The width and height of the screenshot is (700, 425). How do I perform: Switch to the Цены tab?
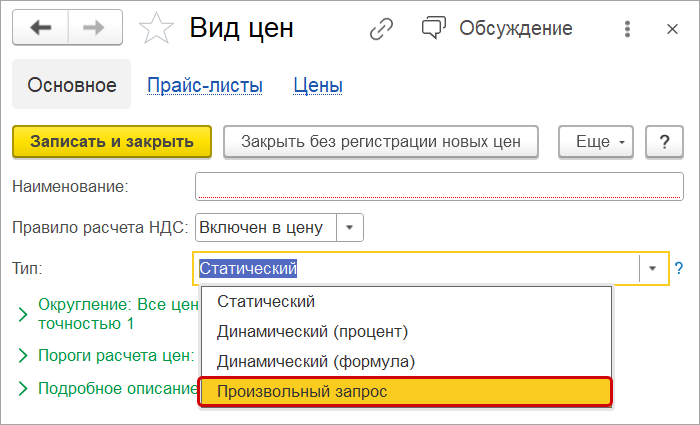pyautogui.click(x=318, y=86)
